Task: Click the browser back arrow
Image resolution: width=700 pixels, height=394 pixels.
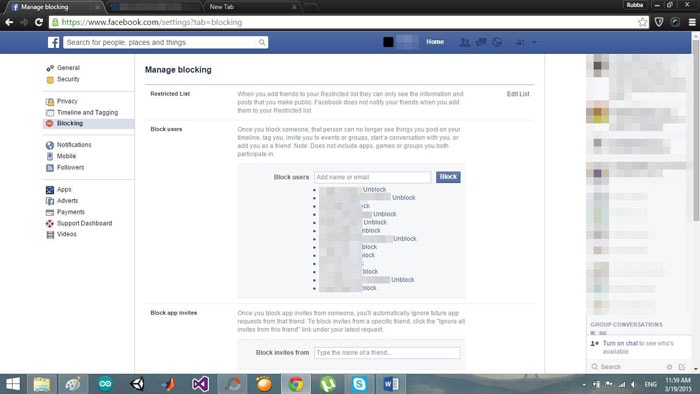Action: (x=9, y=22)
